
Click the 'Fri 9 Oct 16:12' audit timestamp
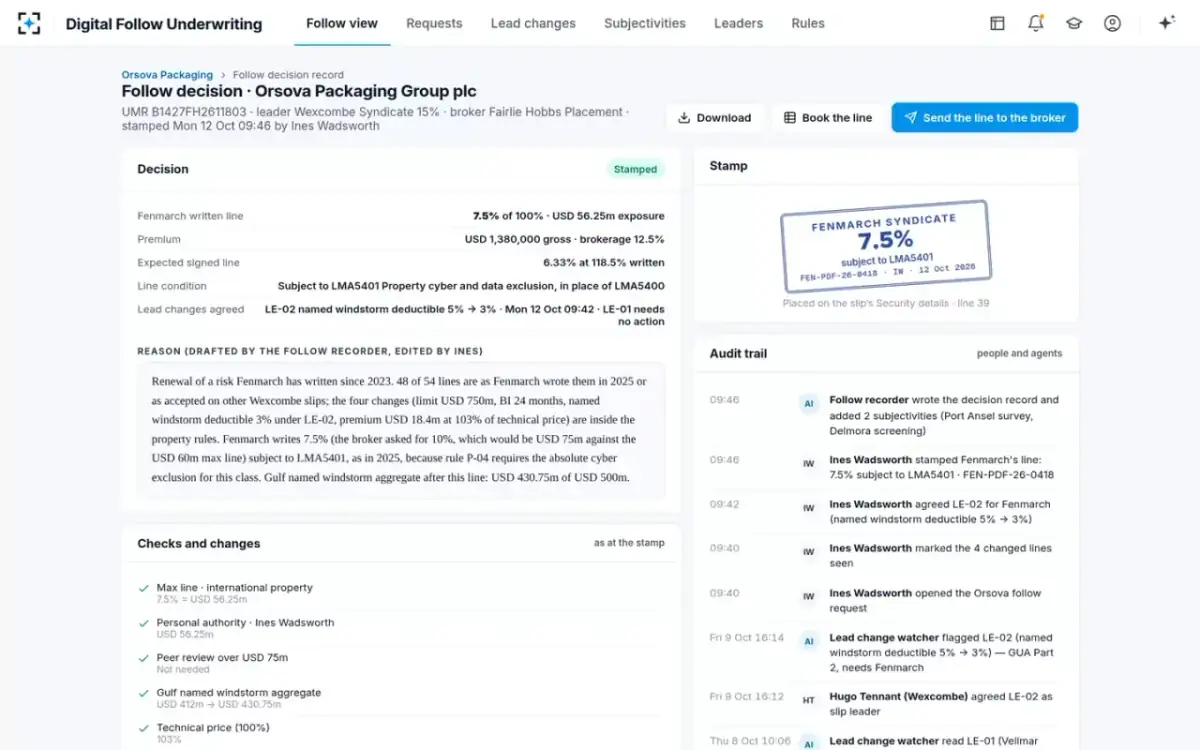coord(747,697)
